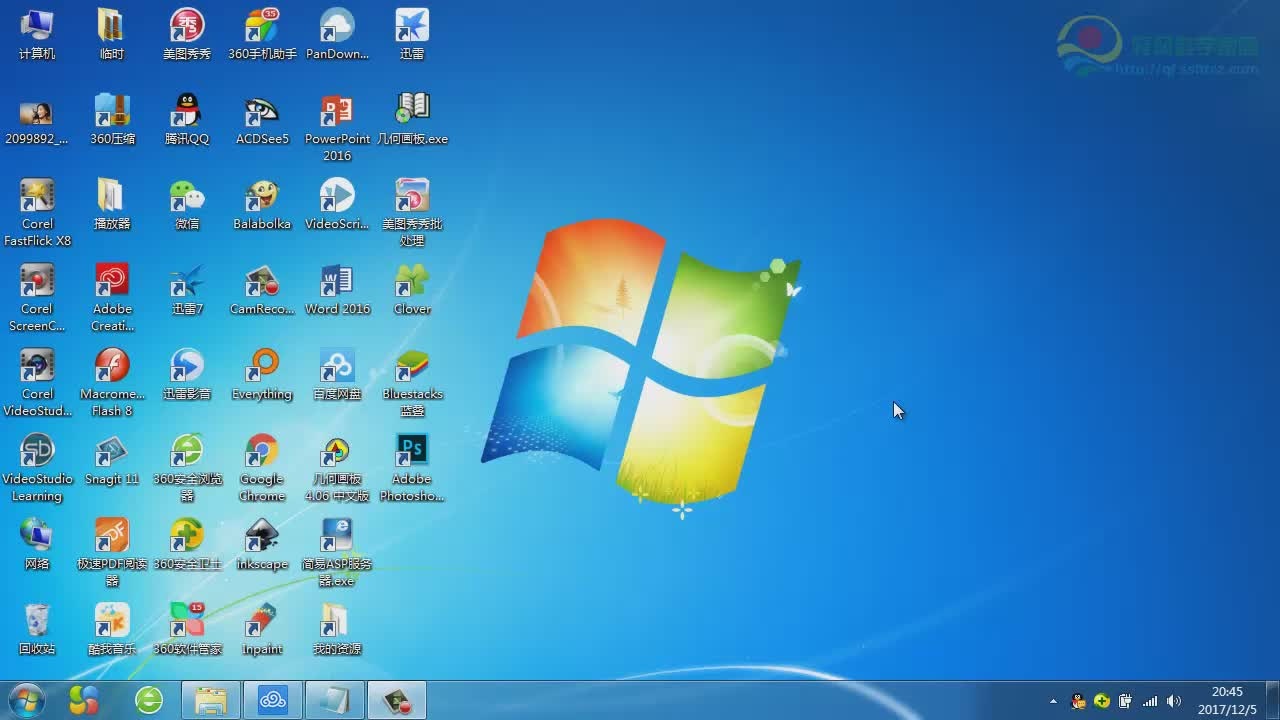Launch 360安全卫士 shortcut
Image resolution: width=1280 pixels, height=720 pixels.
pyautogui.click(x=187, y=545)
